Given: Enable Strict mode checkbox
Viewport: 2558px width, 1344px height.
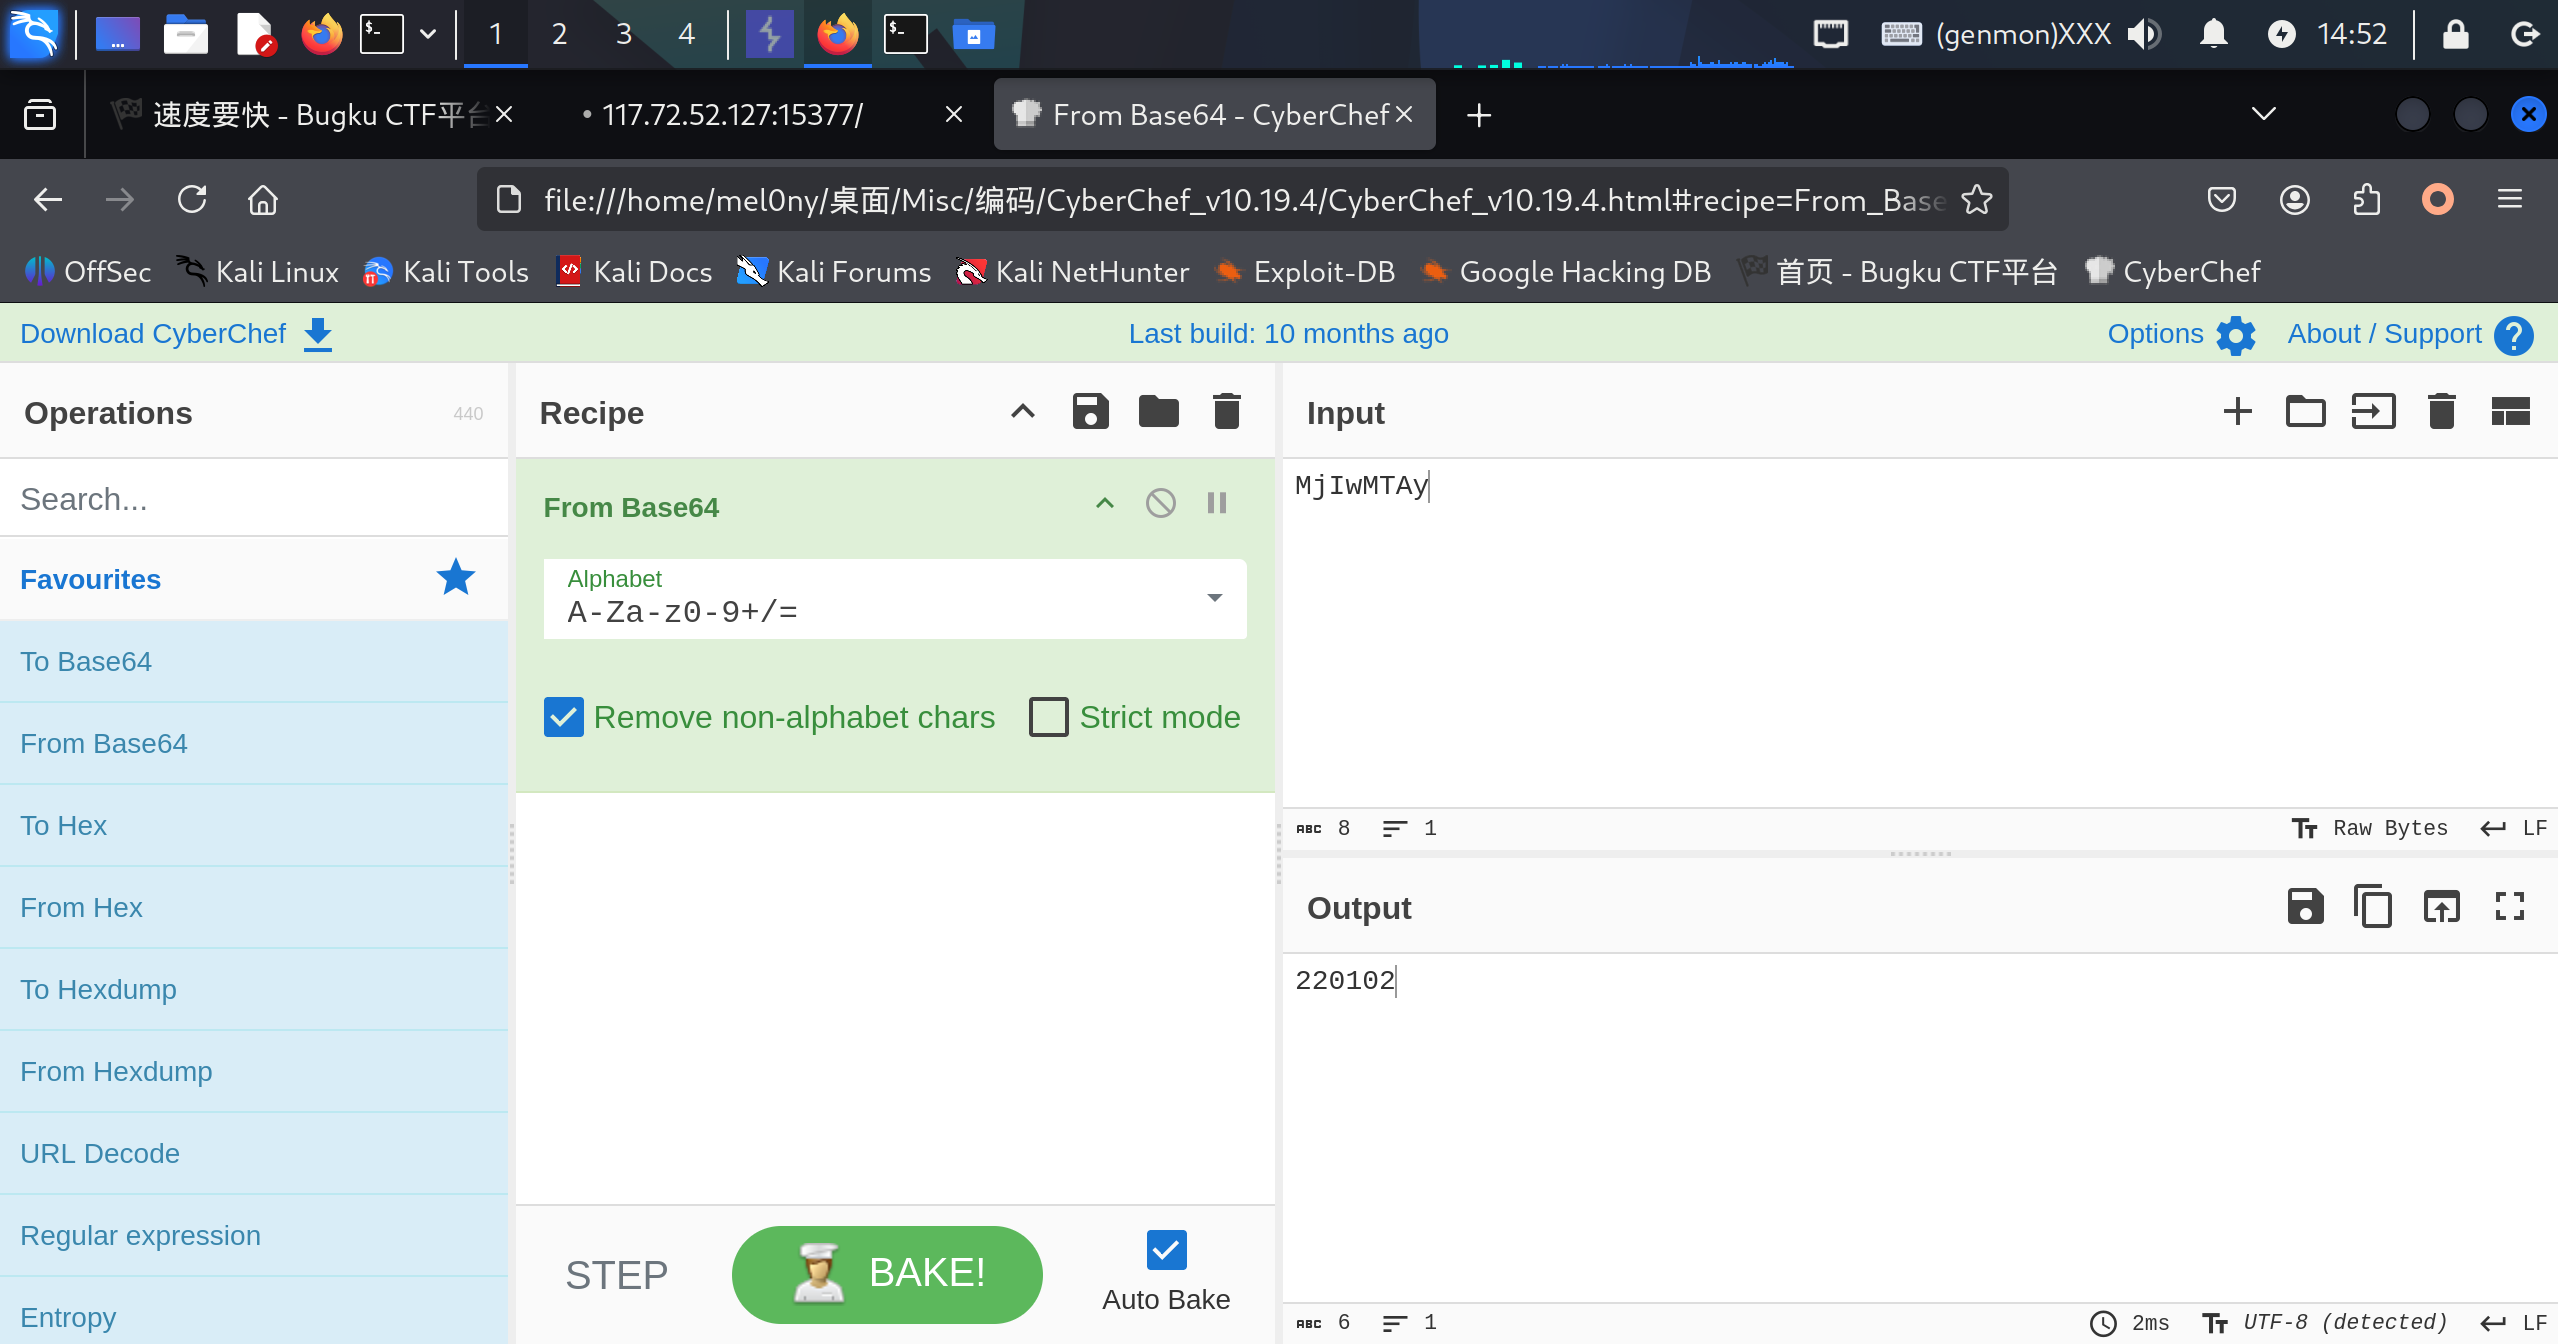Looking at the screenshot, I should (x=1049, y=717).
